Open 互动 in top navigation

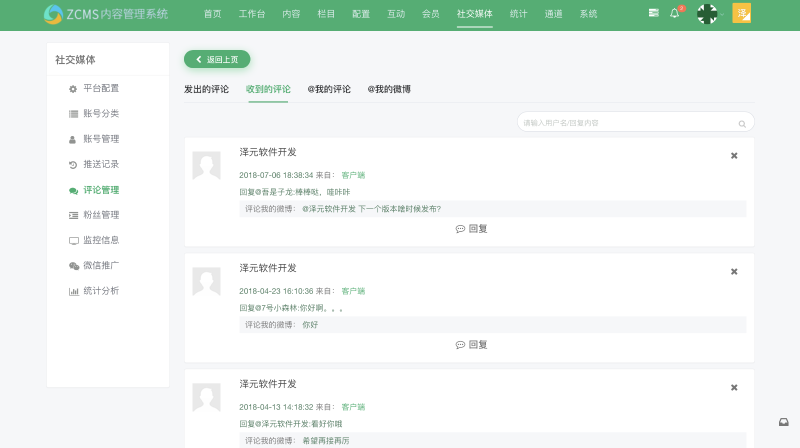coord(396,14)
